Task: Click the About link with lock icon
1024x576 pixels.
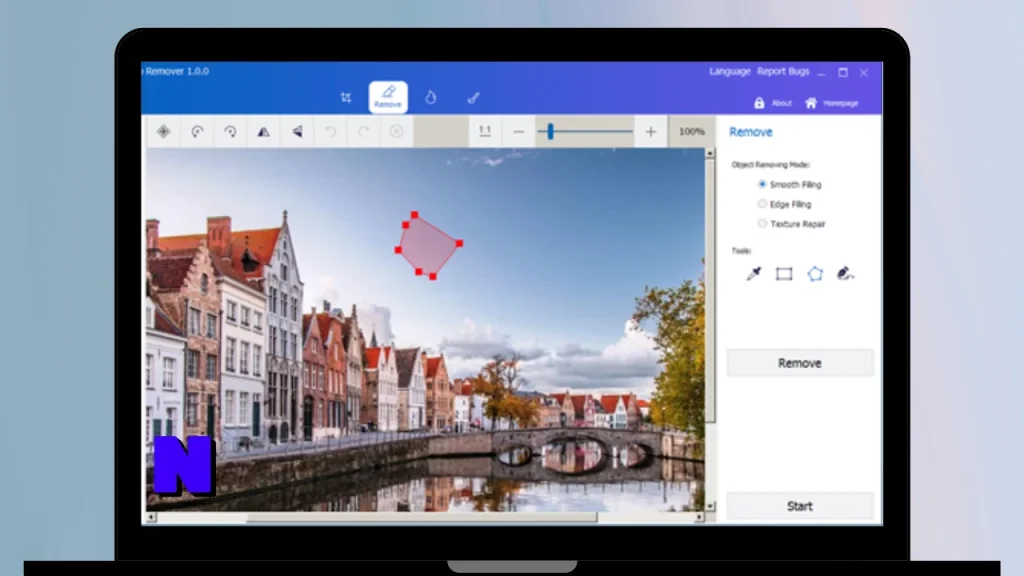Action: tap(773, 103)
